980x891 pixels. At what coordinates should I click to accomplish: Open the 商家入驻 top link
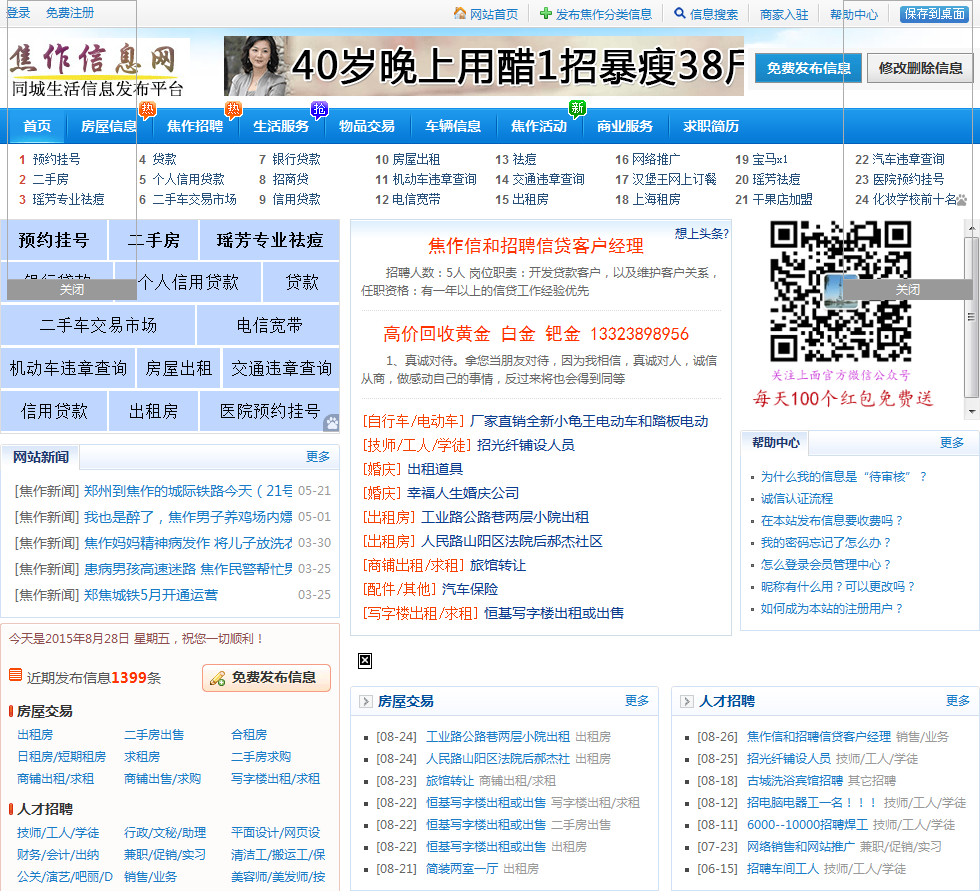tap(784, 14)
